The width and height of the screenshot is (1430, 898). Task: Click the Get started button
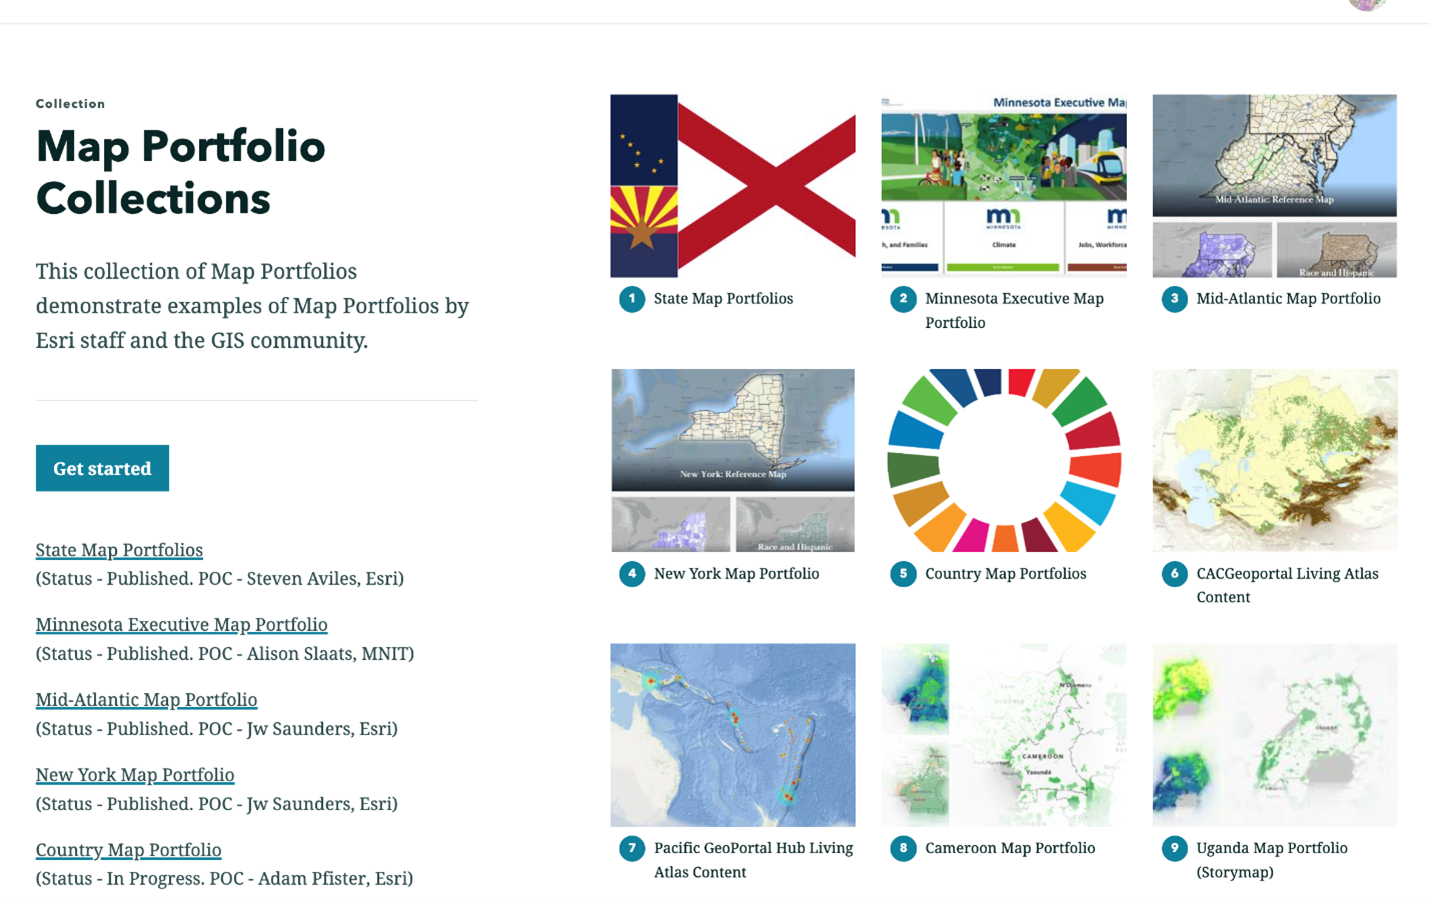point(102,468)
